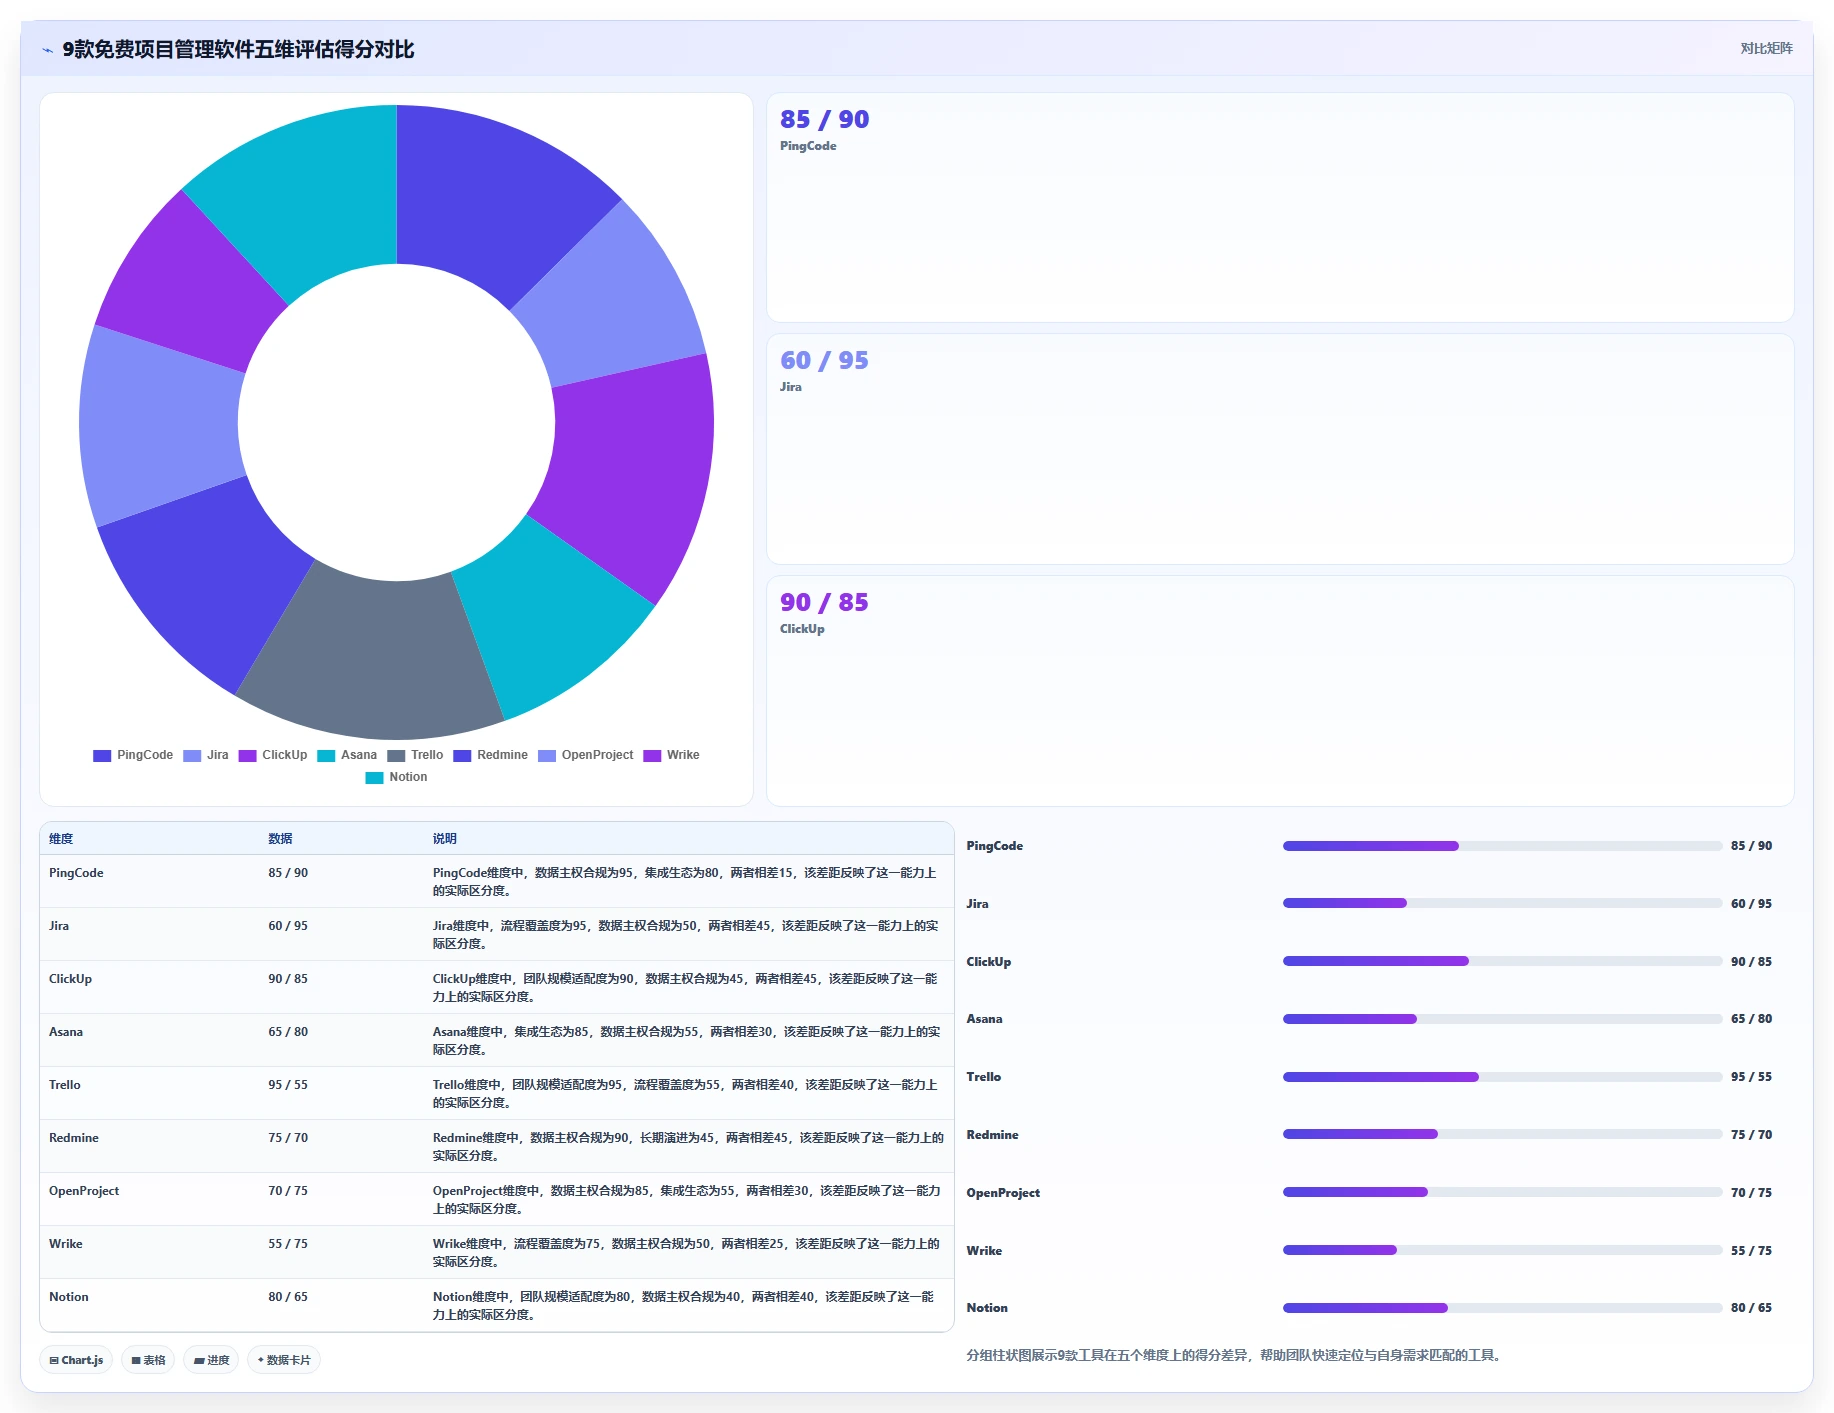Image resolution: width=1834 pixels, height=1413 pixels.
Task: Toggle the Notion legend entry
Action: [396, 777]
